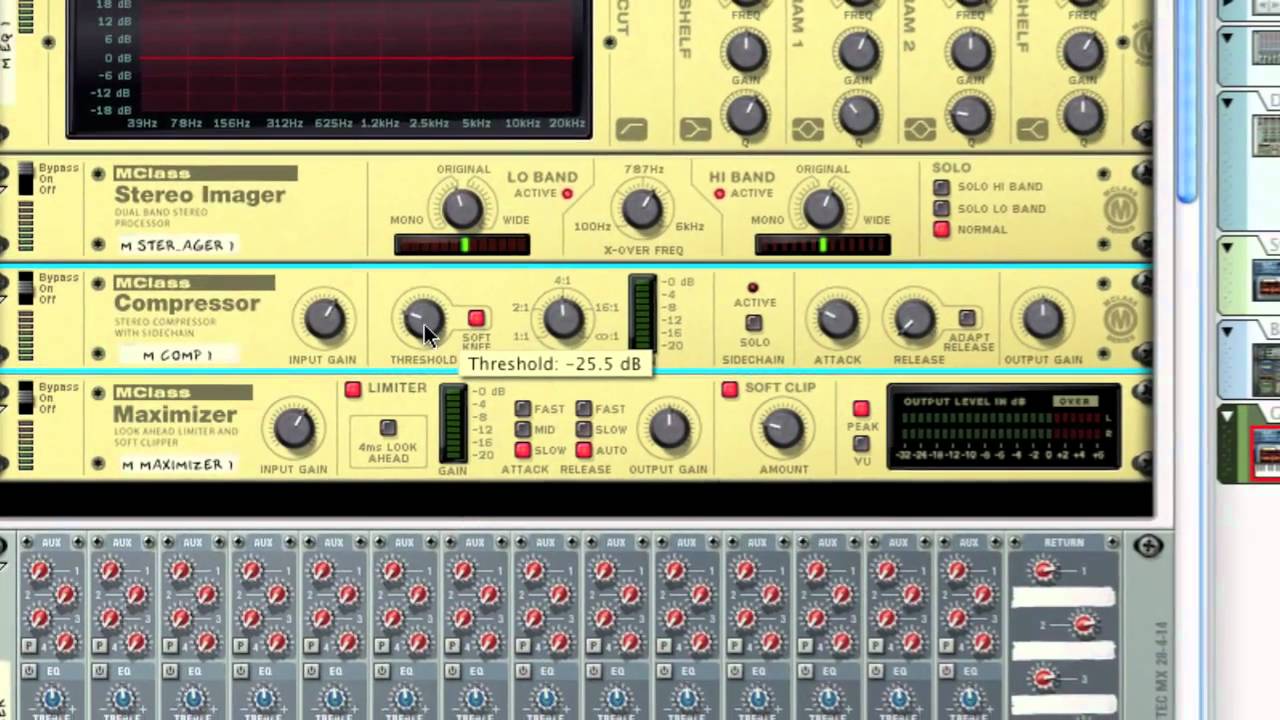
Task: Click the Compressor Output Gain knob
Action: pos(1043,319)
